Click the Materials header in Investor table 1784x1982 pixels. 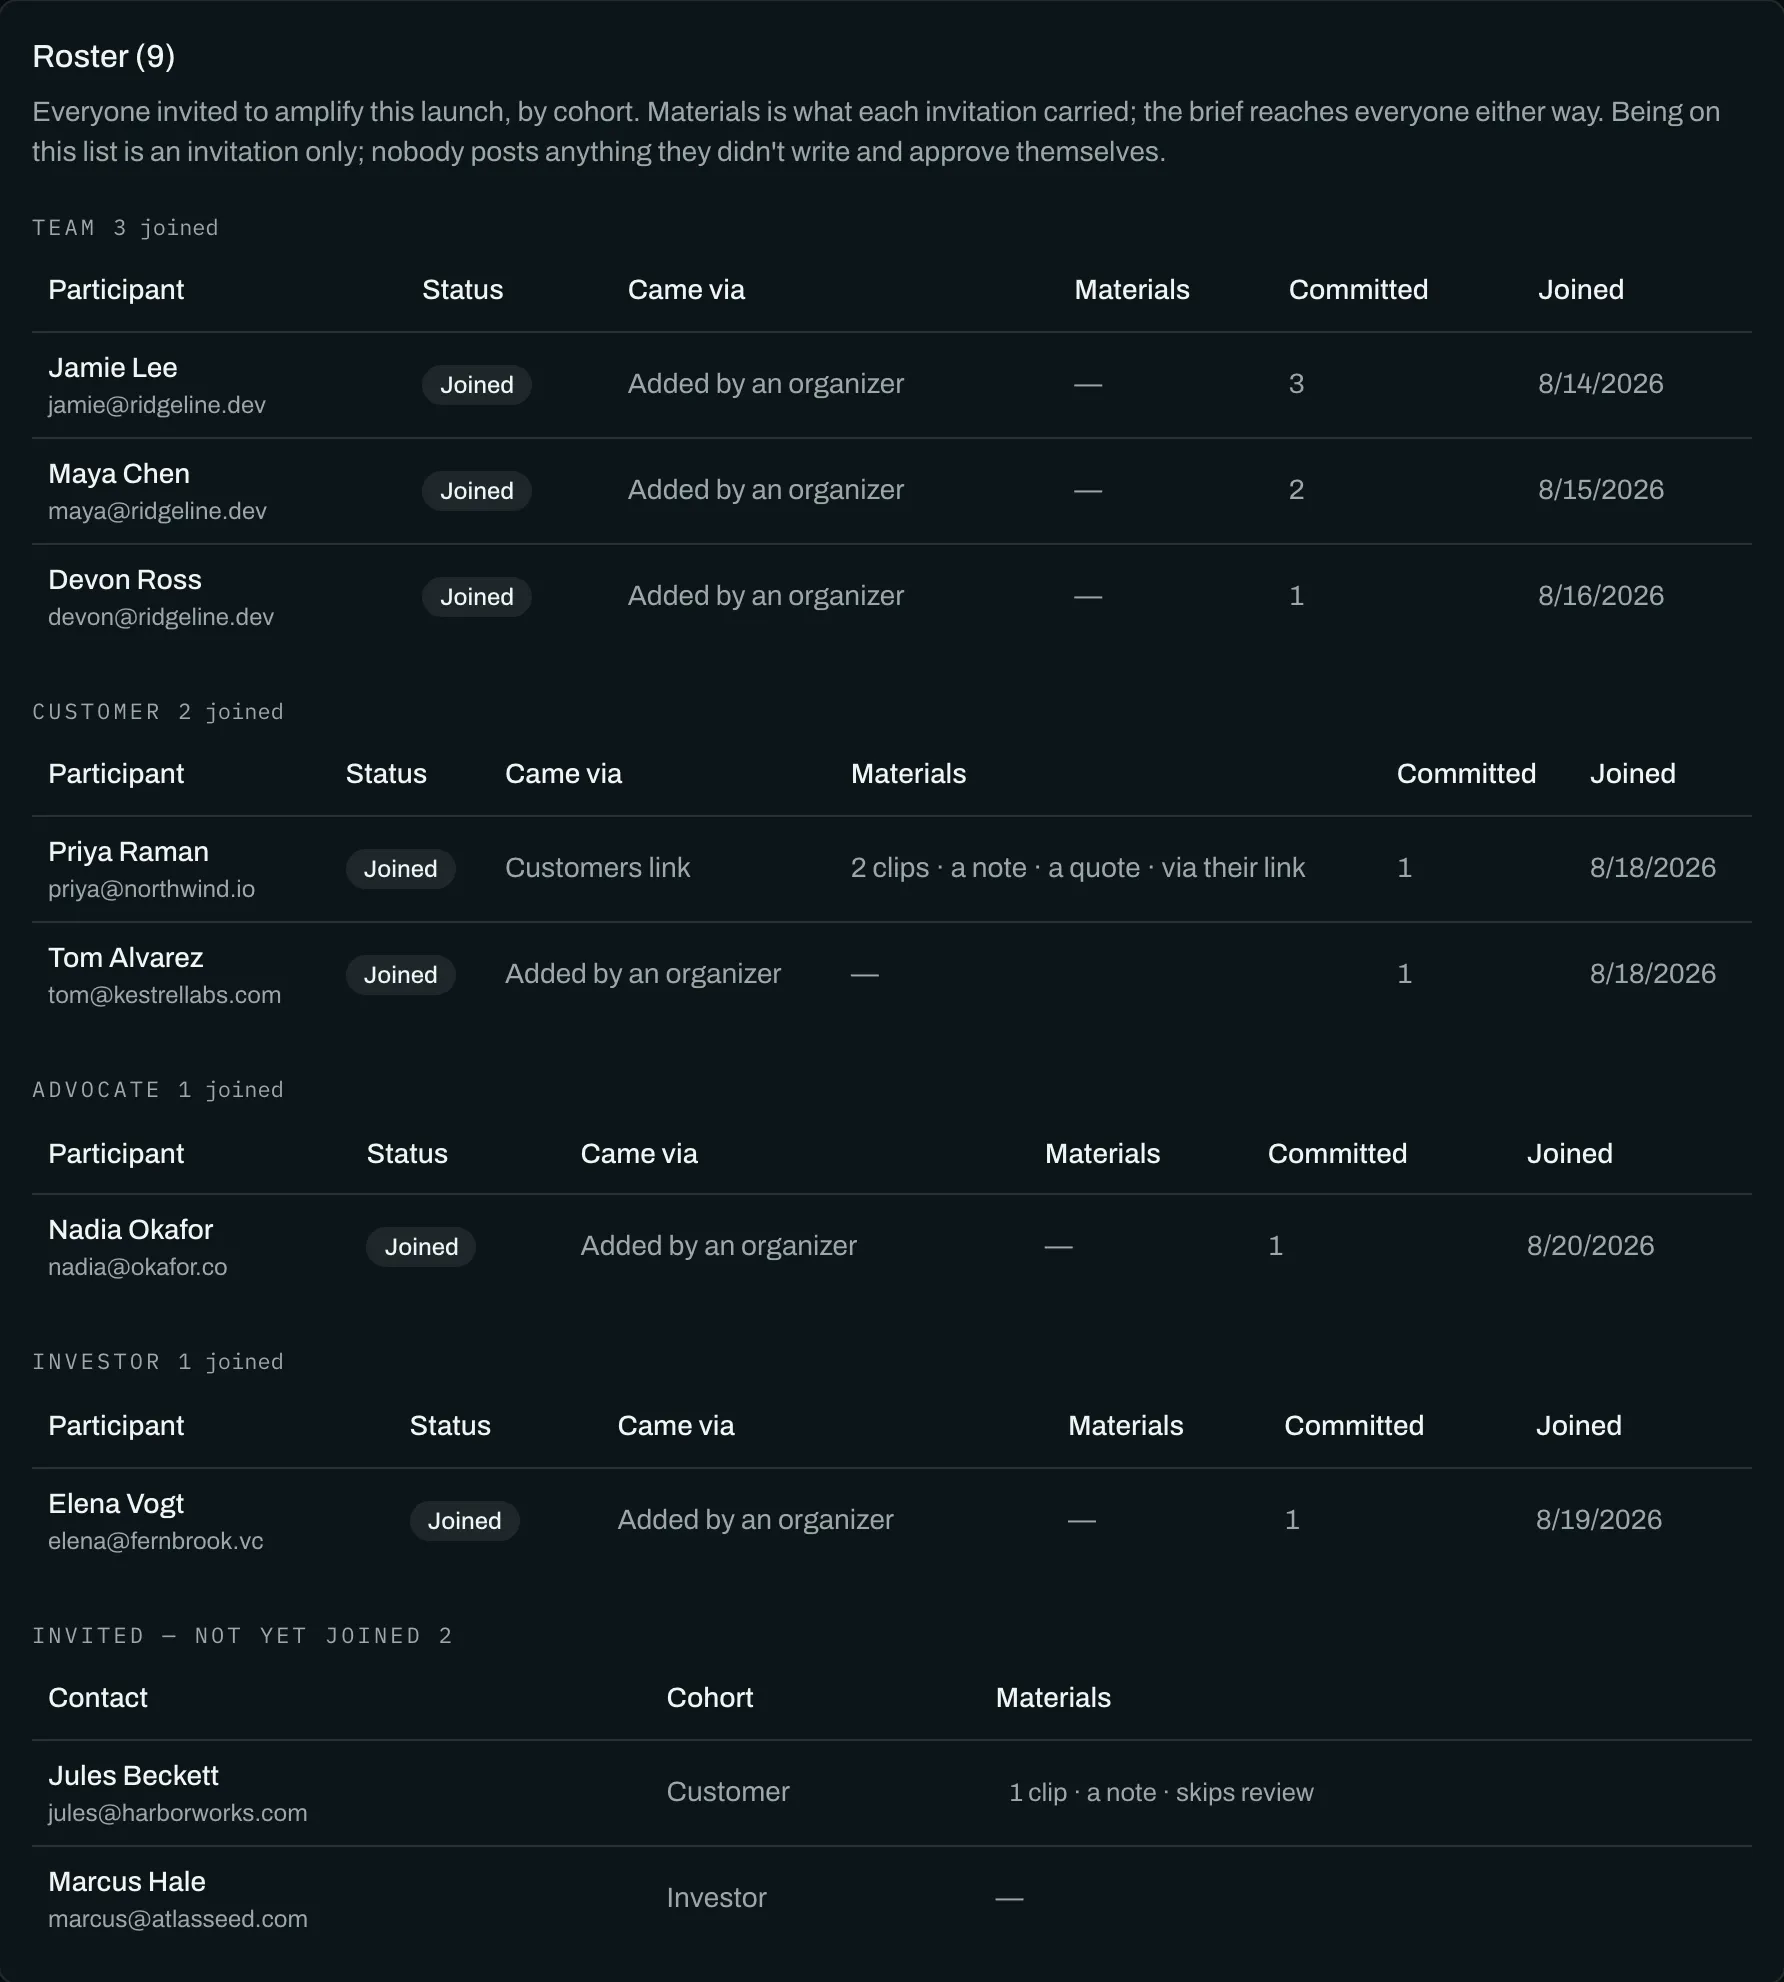coord(1125,1426)
